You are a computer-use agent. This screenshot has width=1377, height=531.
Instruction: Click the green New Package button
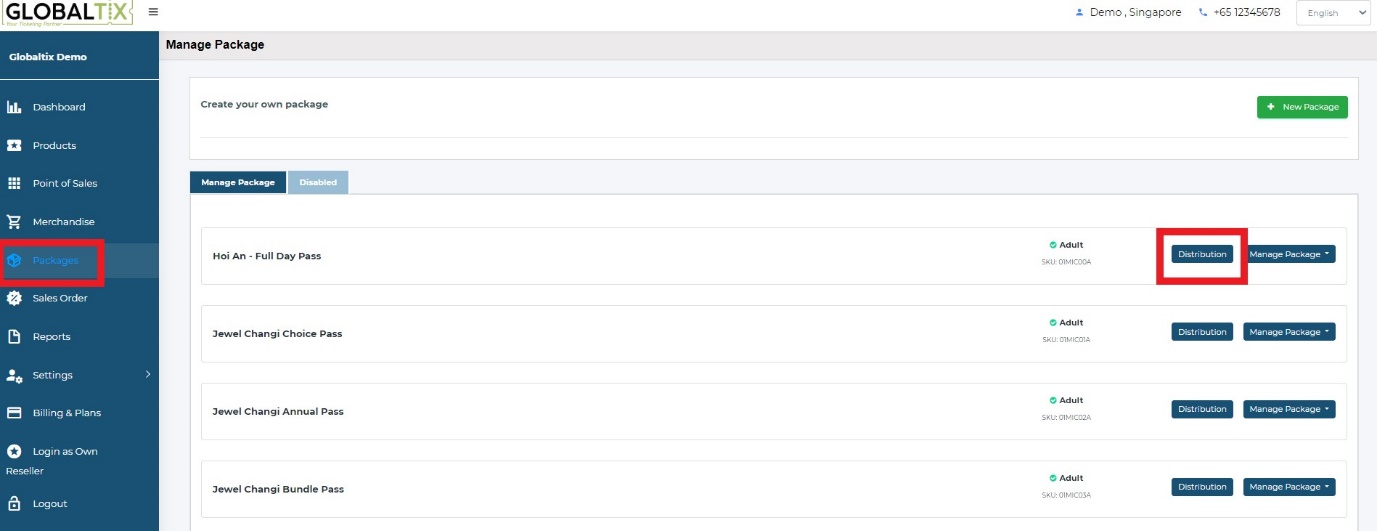(x=1302, y=107)
